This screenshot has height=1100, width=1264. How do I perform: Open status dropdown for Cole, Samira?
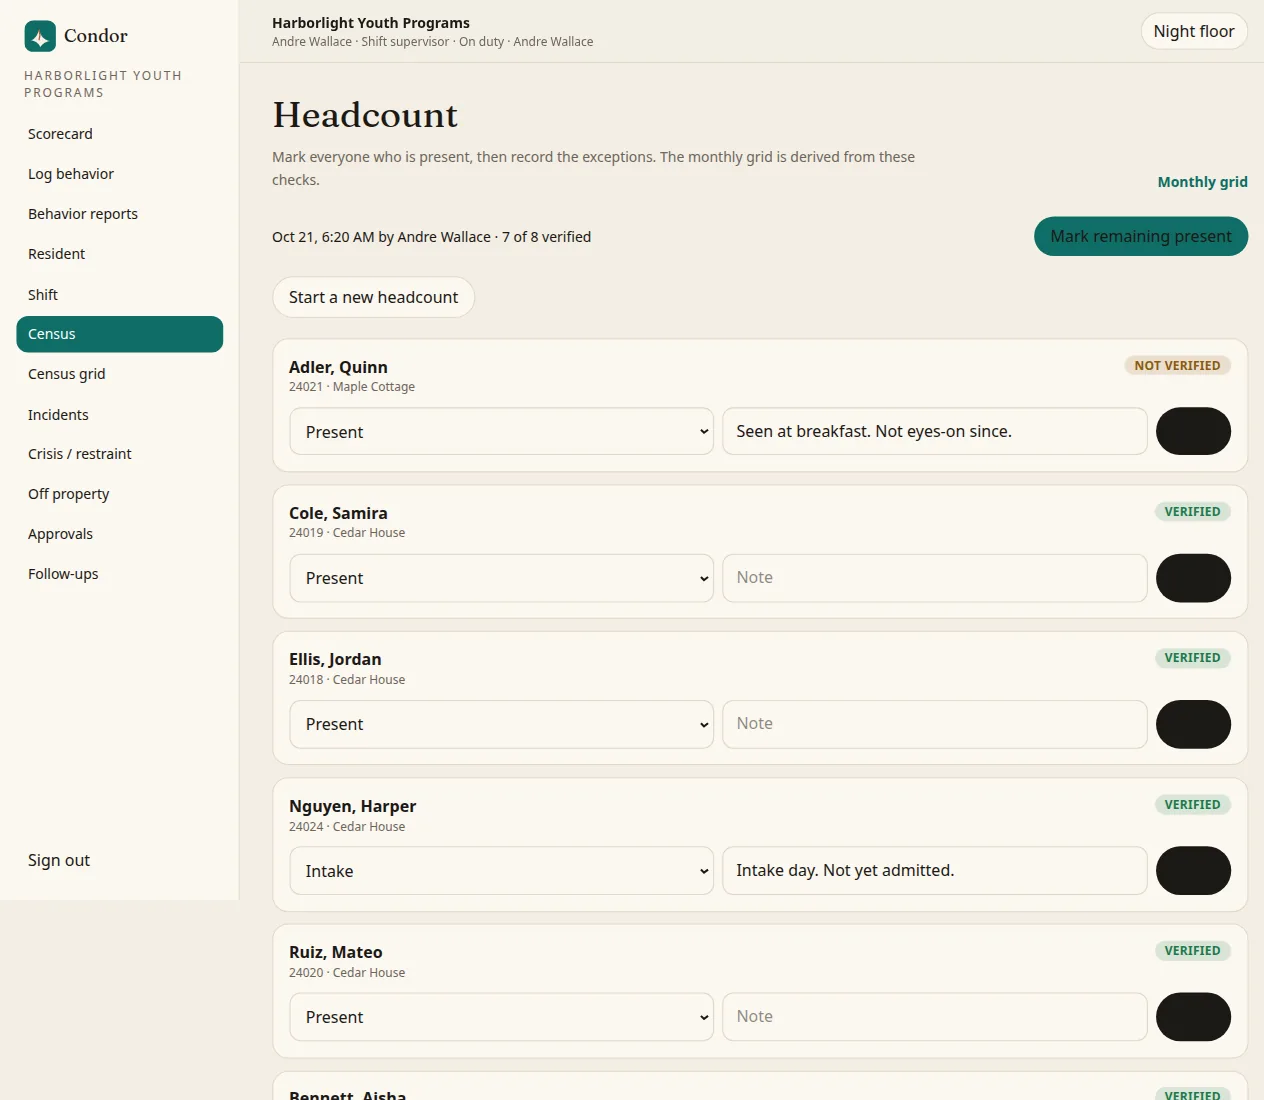point(501,578)
